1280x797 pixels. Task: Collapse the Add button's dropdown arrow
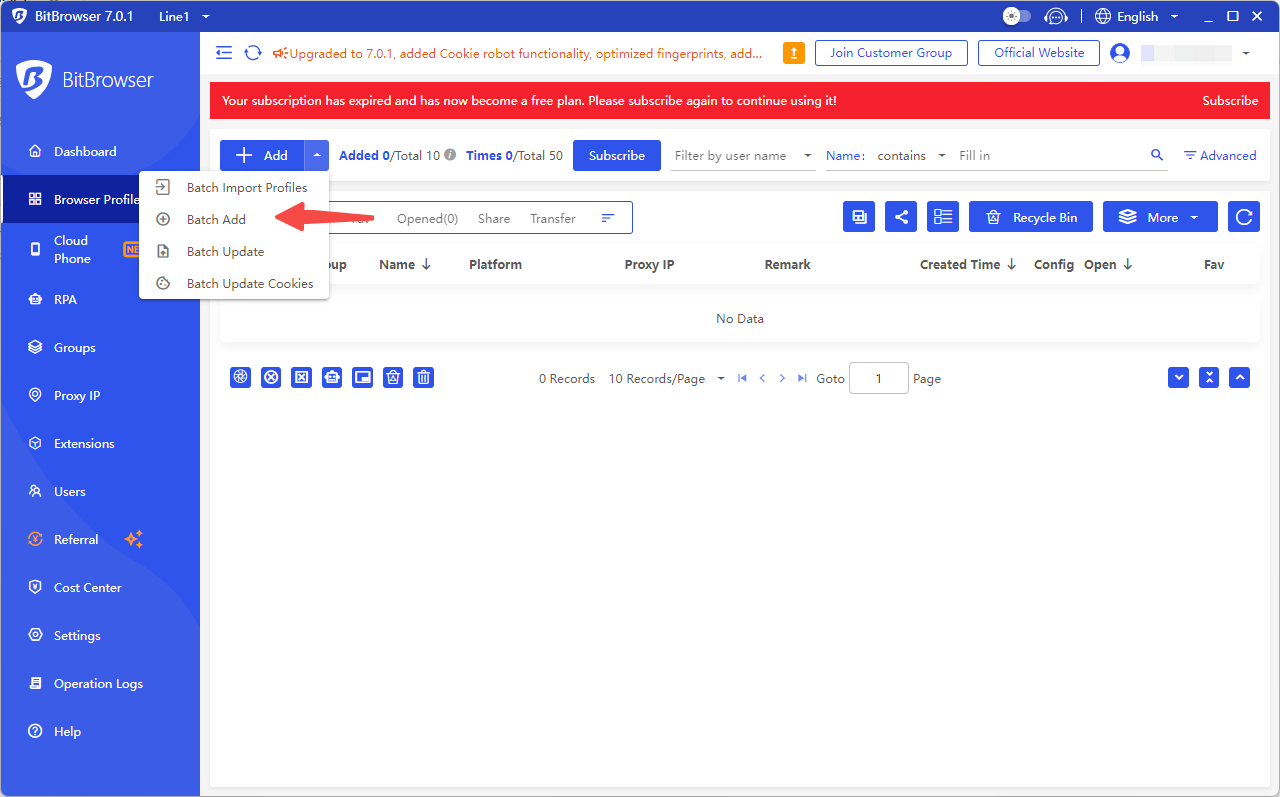(x=316, y=155)
